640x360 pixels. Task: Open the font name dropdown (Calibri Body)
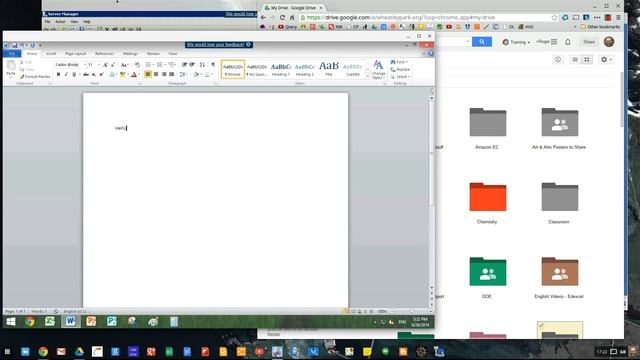(84, 64)
